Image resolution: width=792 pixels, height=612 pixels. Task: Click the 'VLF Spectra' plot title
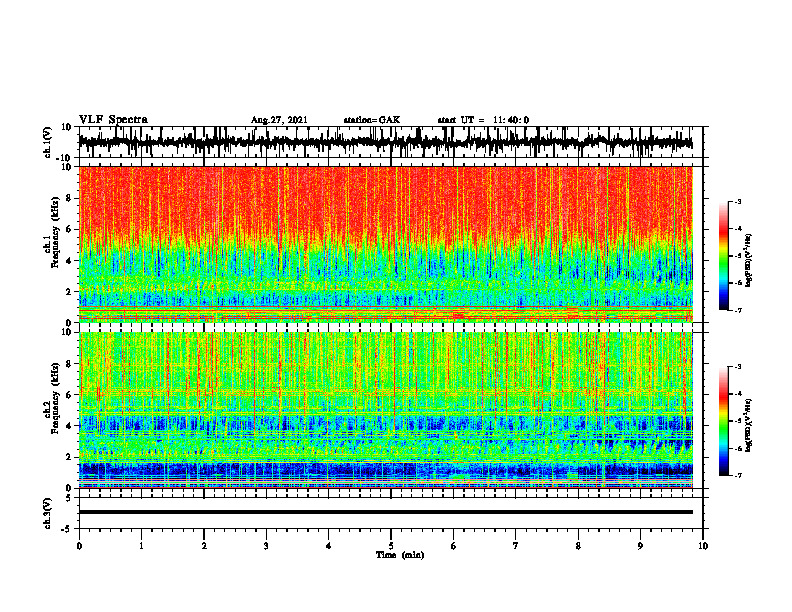[113, 120]
